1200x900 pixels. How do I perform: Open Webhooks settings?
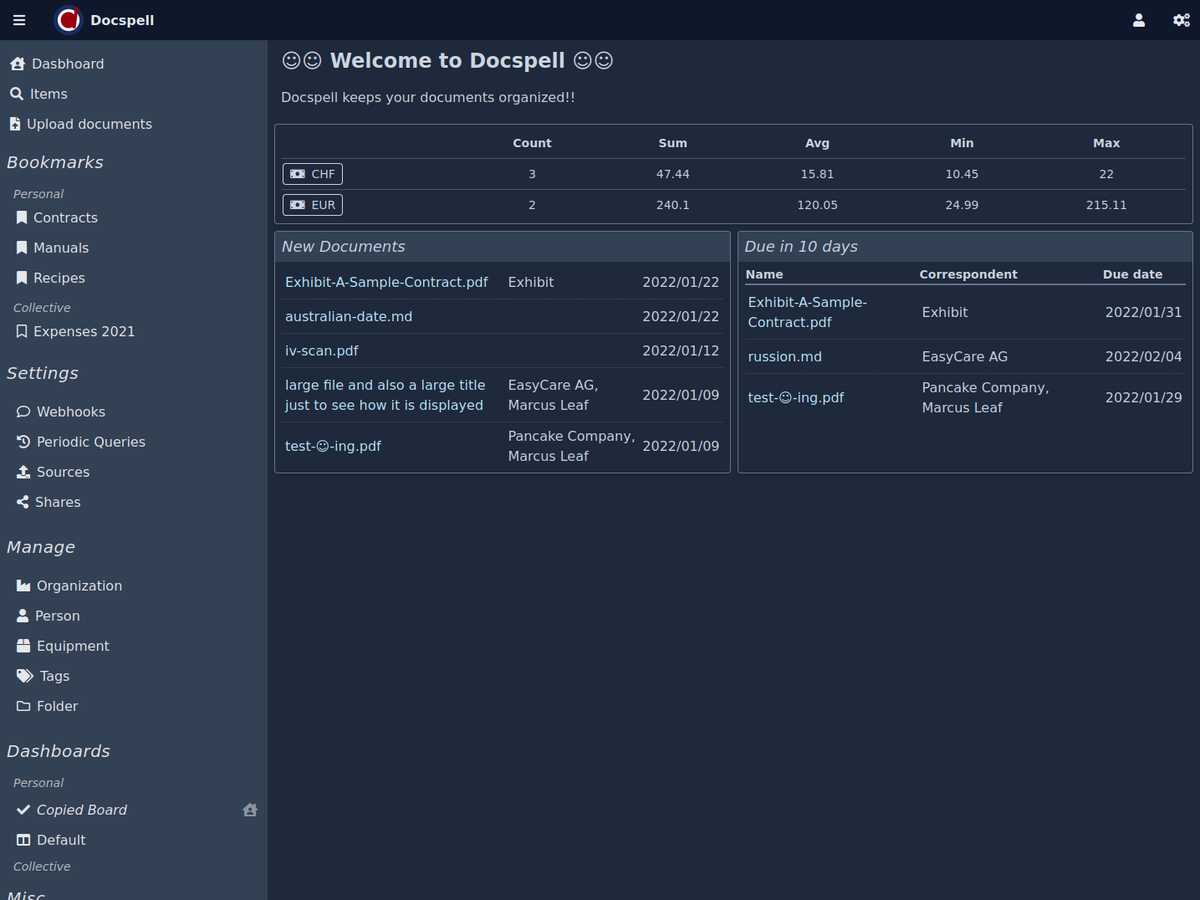[x=70, y=412]
